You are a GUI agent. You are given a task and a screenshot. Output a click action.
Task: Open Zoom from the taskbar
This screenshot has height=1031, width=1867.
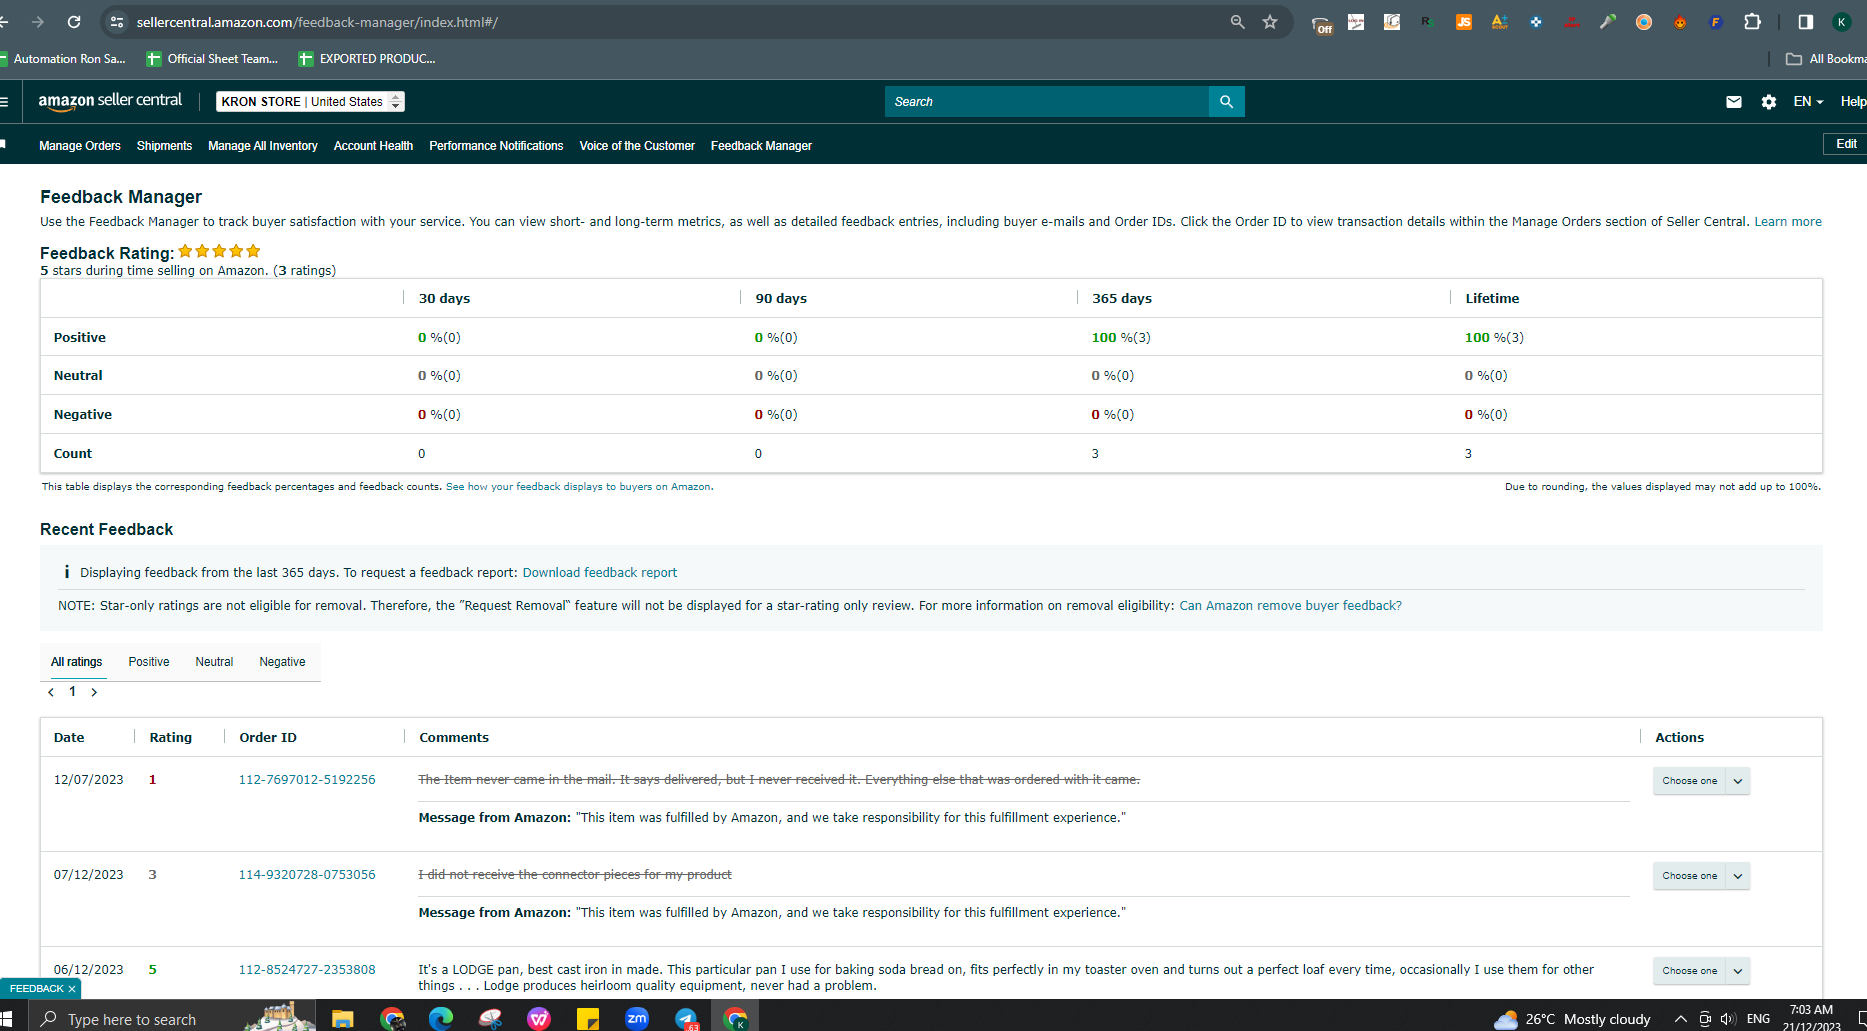click(637, 1019)
